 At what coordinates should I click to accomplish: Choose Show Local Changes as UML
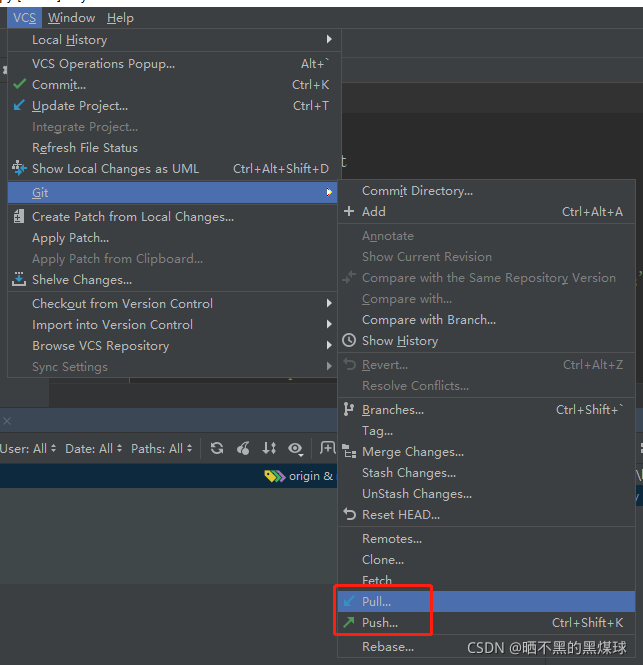click(173, 168)
